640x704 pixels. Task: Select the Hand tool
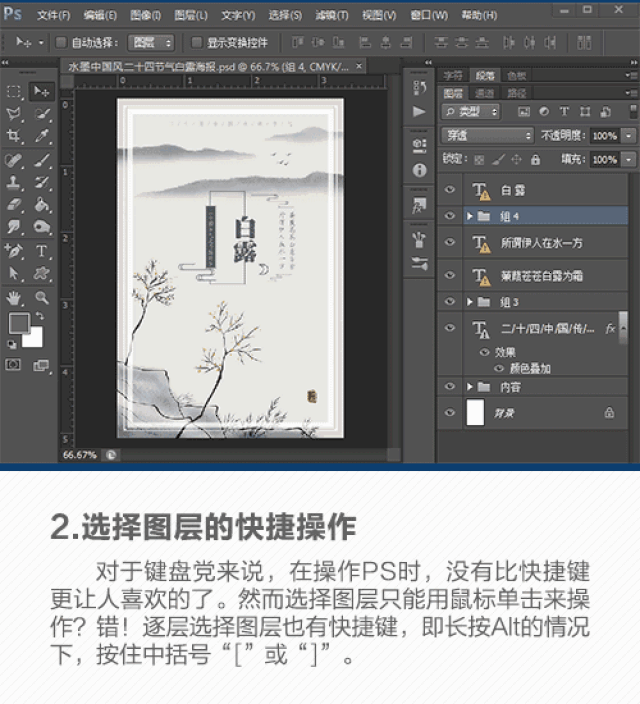[14, 298]
